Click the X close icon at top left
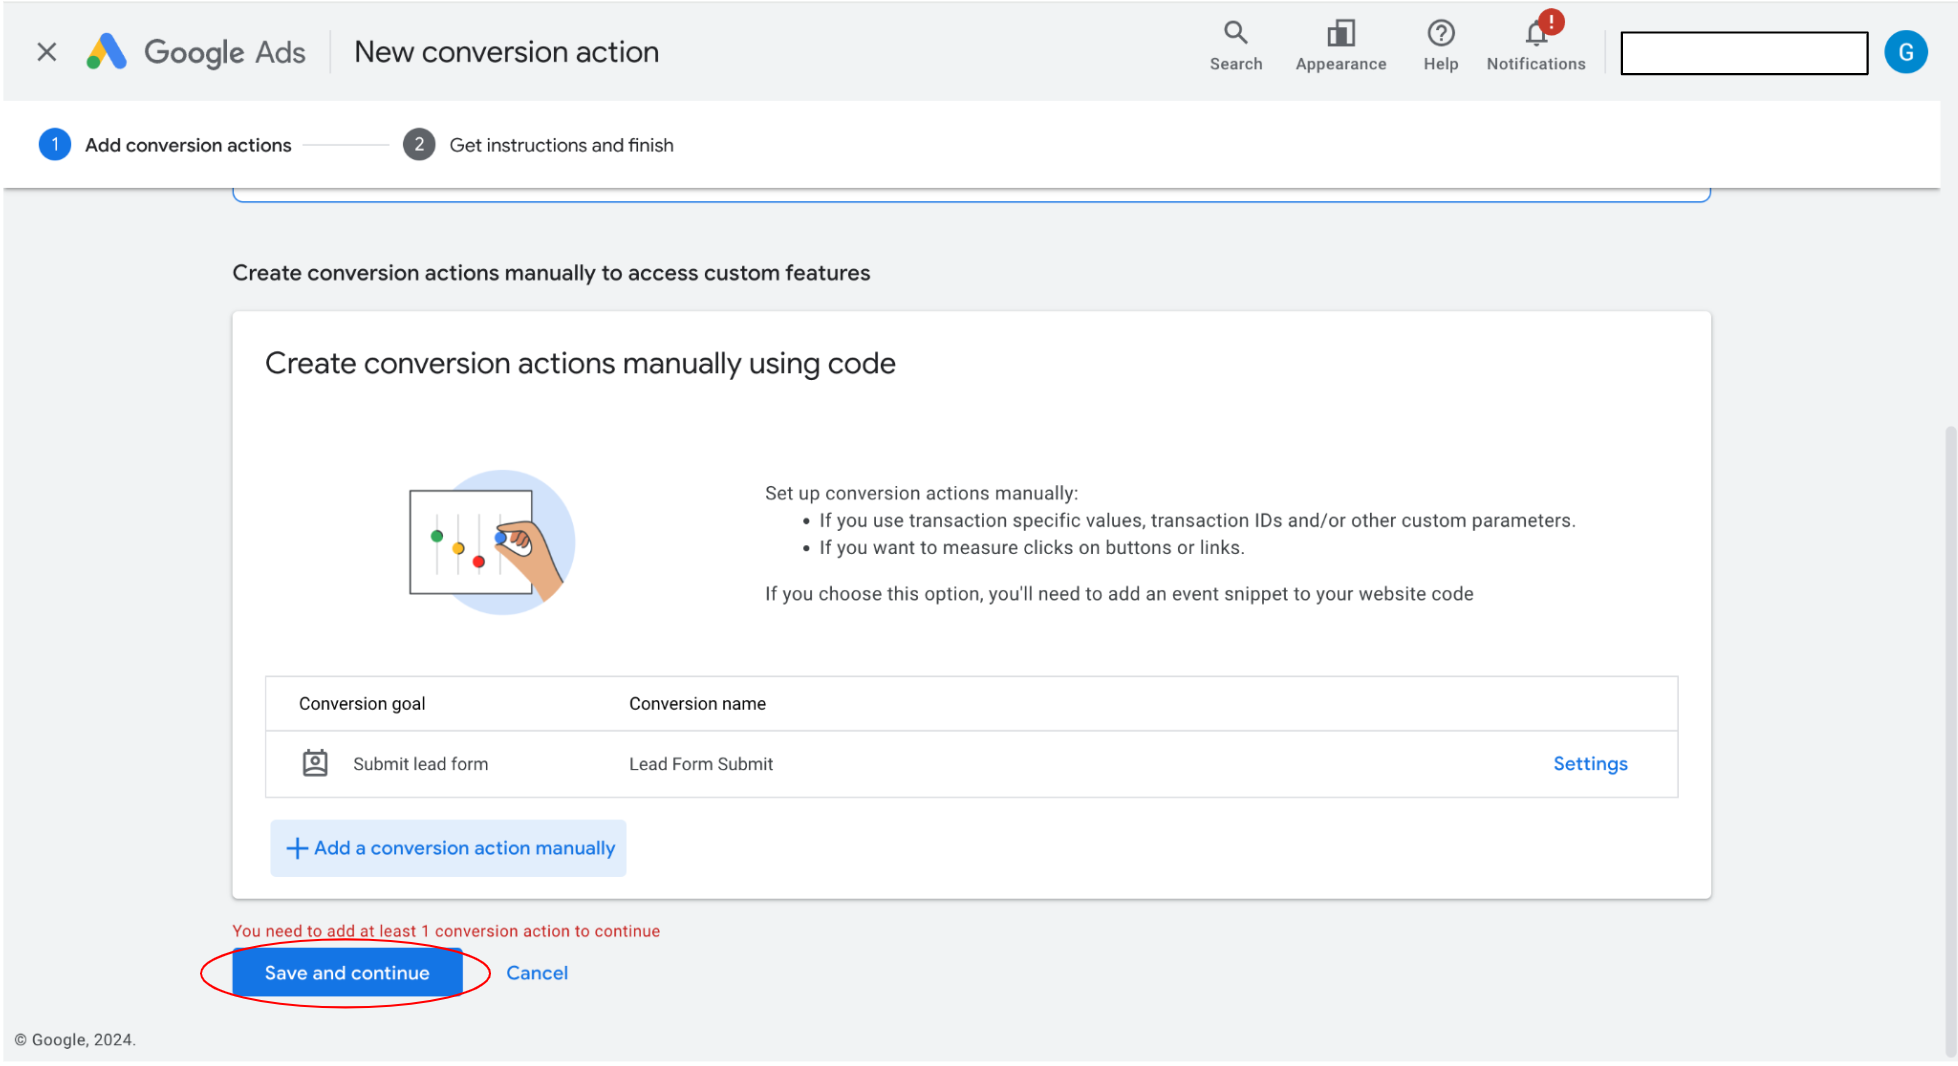This screenshot has height=1066, width=1958. (46, 52)
